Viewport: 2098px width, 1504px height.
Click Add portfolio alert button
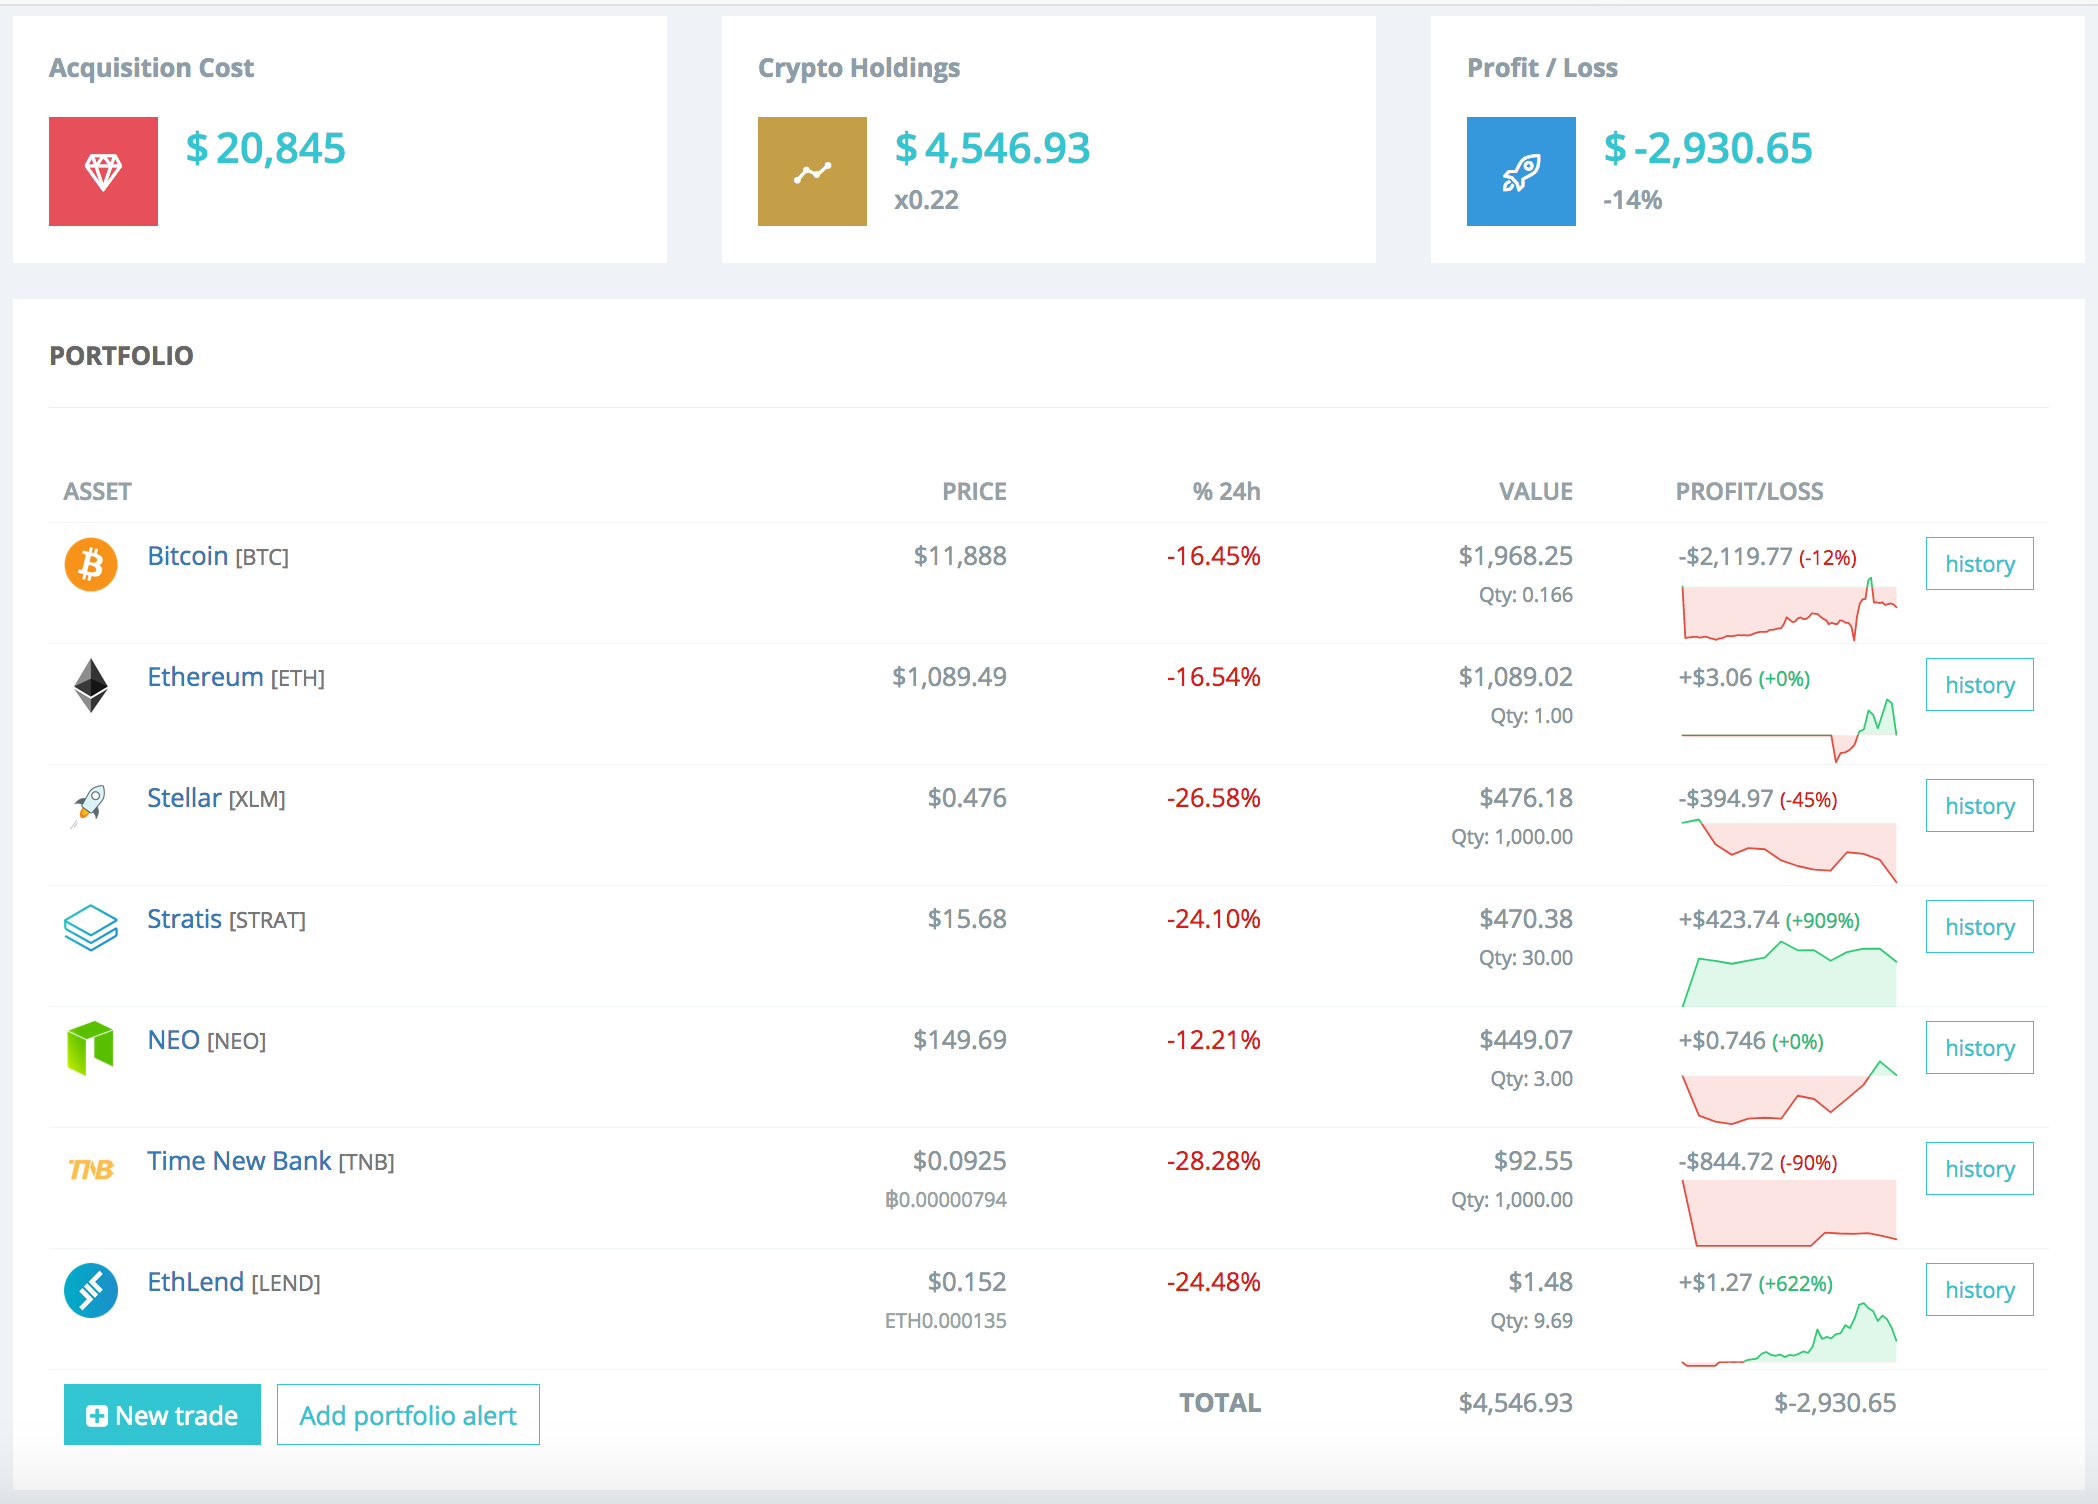(408, 1415)
